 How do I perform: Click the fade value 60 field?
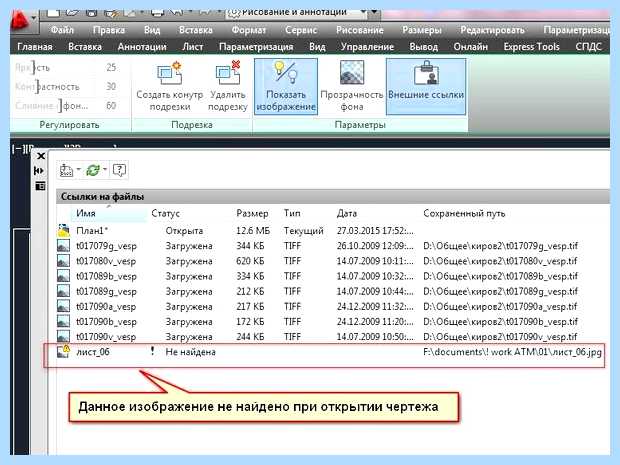[x=111, y=106]
